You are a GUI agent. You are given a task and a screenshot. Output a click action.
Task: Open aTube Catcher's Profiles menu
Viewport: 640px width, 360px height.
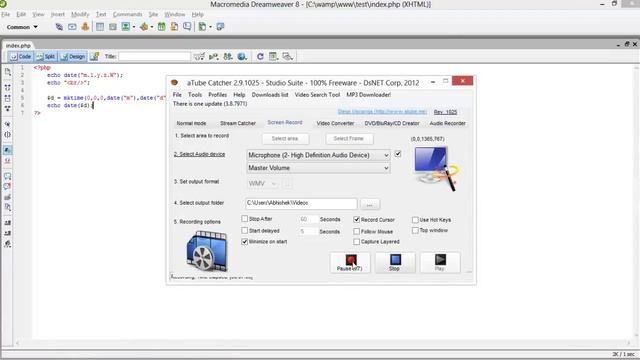pos(218,95)
